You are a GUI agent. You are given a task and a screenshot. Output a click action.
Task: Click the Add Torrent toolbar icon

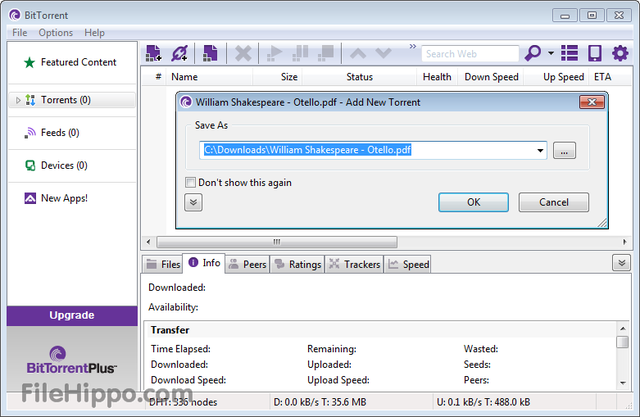[x=153, y=53]
